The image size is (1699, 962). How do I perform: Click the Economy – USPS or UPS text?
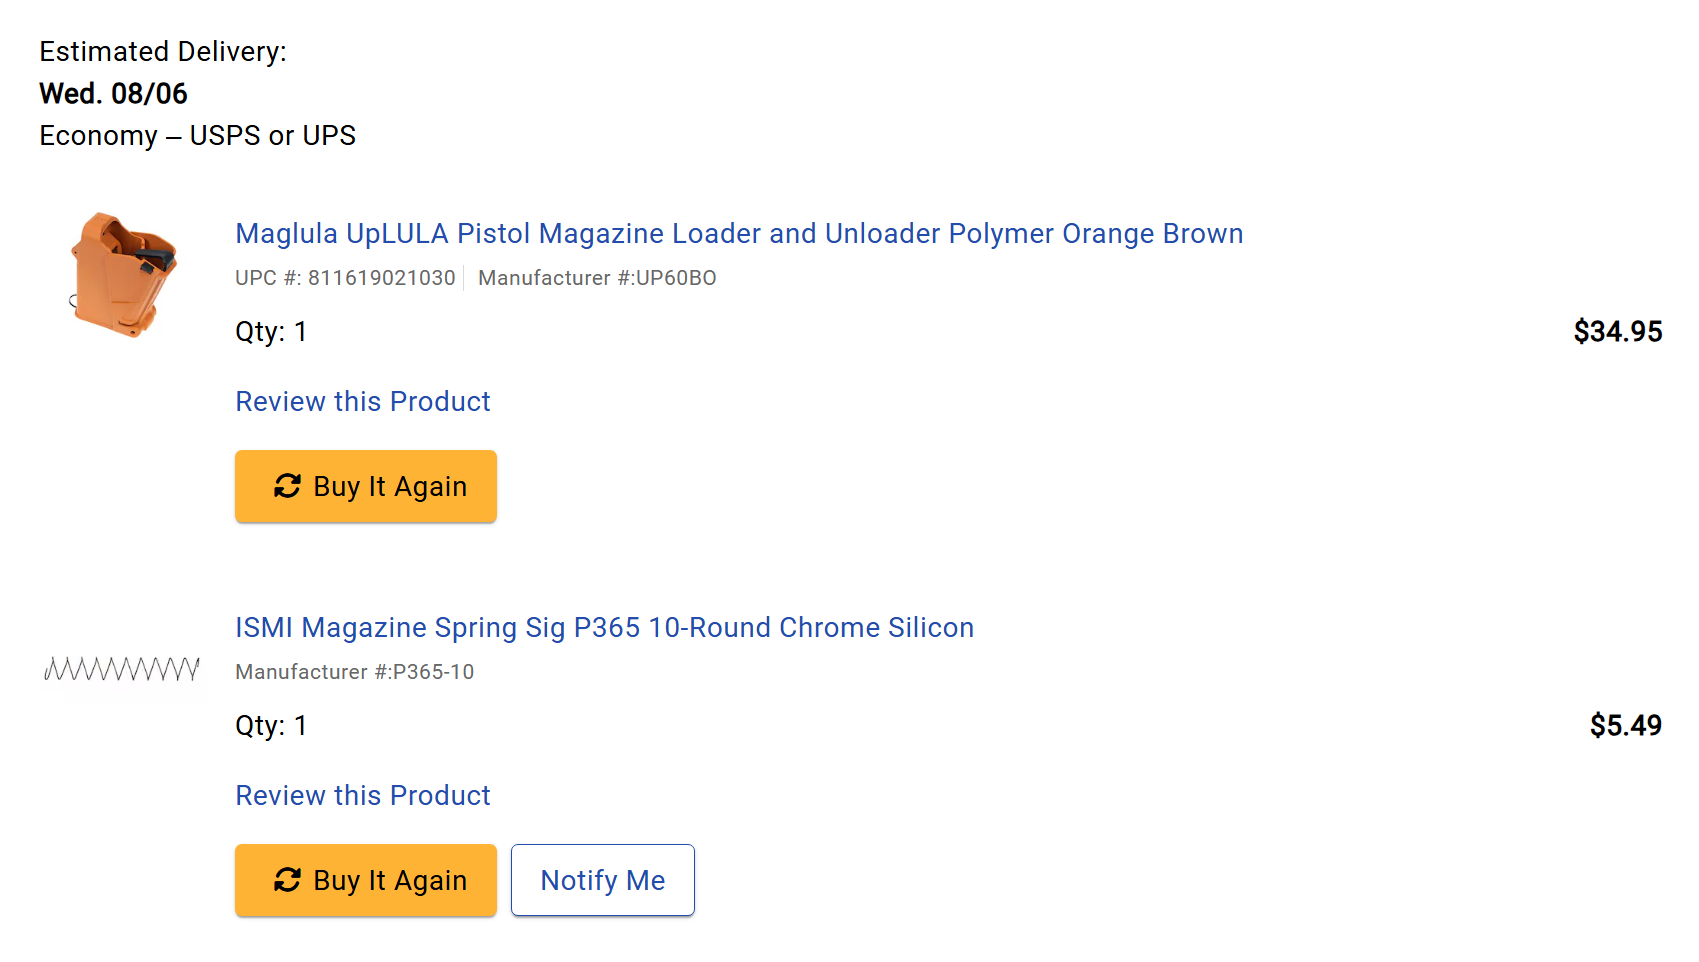(197, 135)
